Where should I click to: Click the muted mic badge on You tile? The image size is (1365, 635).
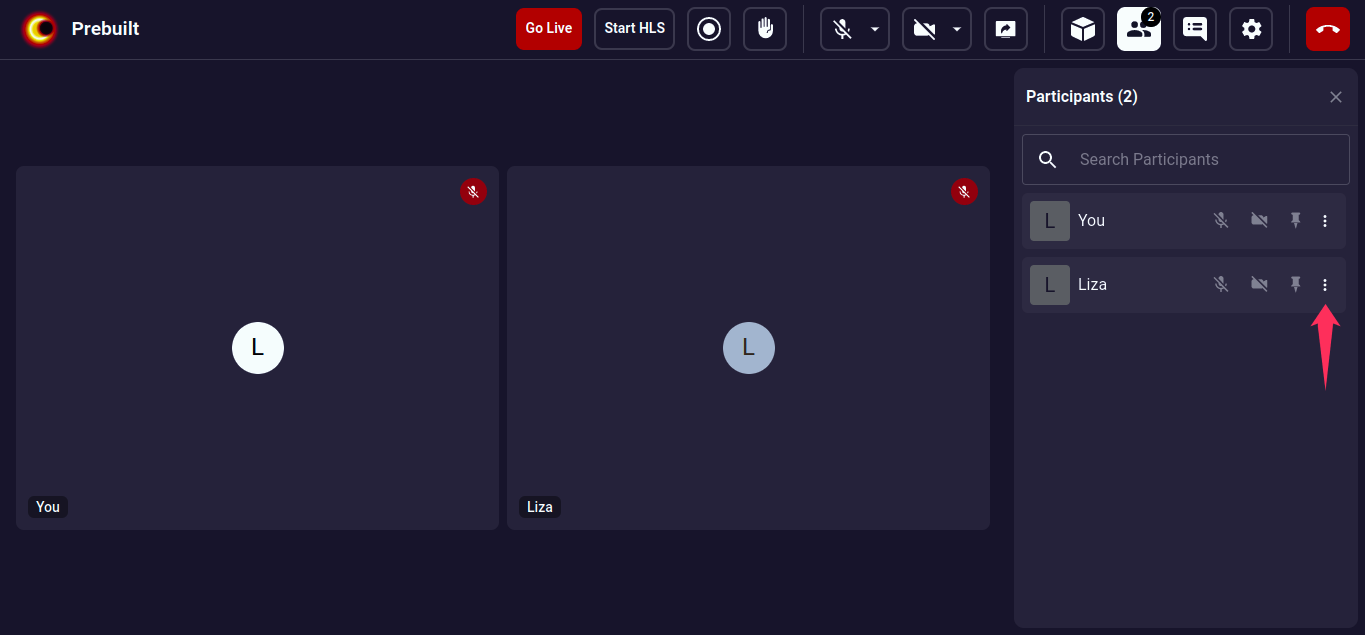(473, 192)
